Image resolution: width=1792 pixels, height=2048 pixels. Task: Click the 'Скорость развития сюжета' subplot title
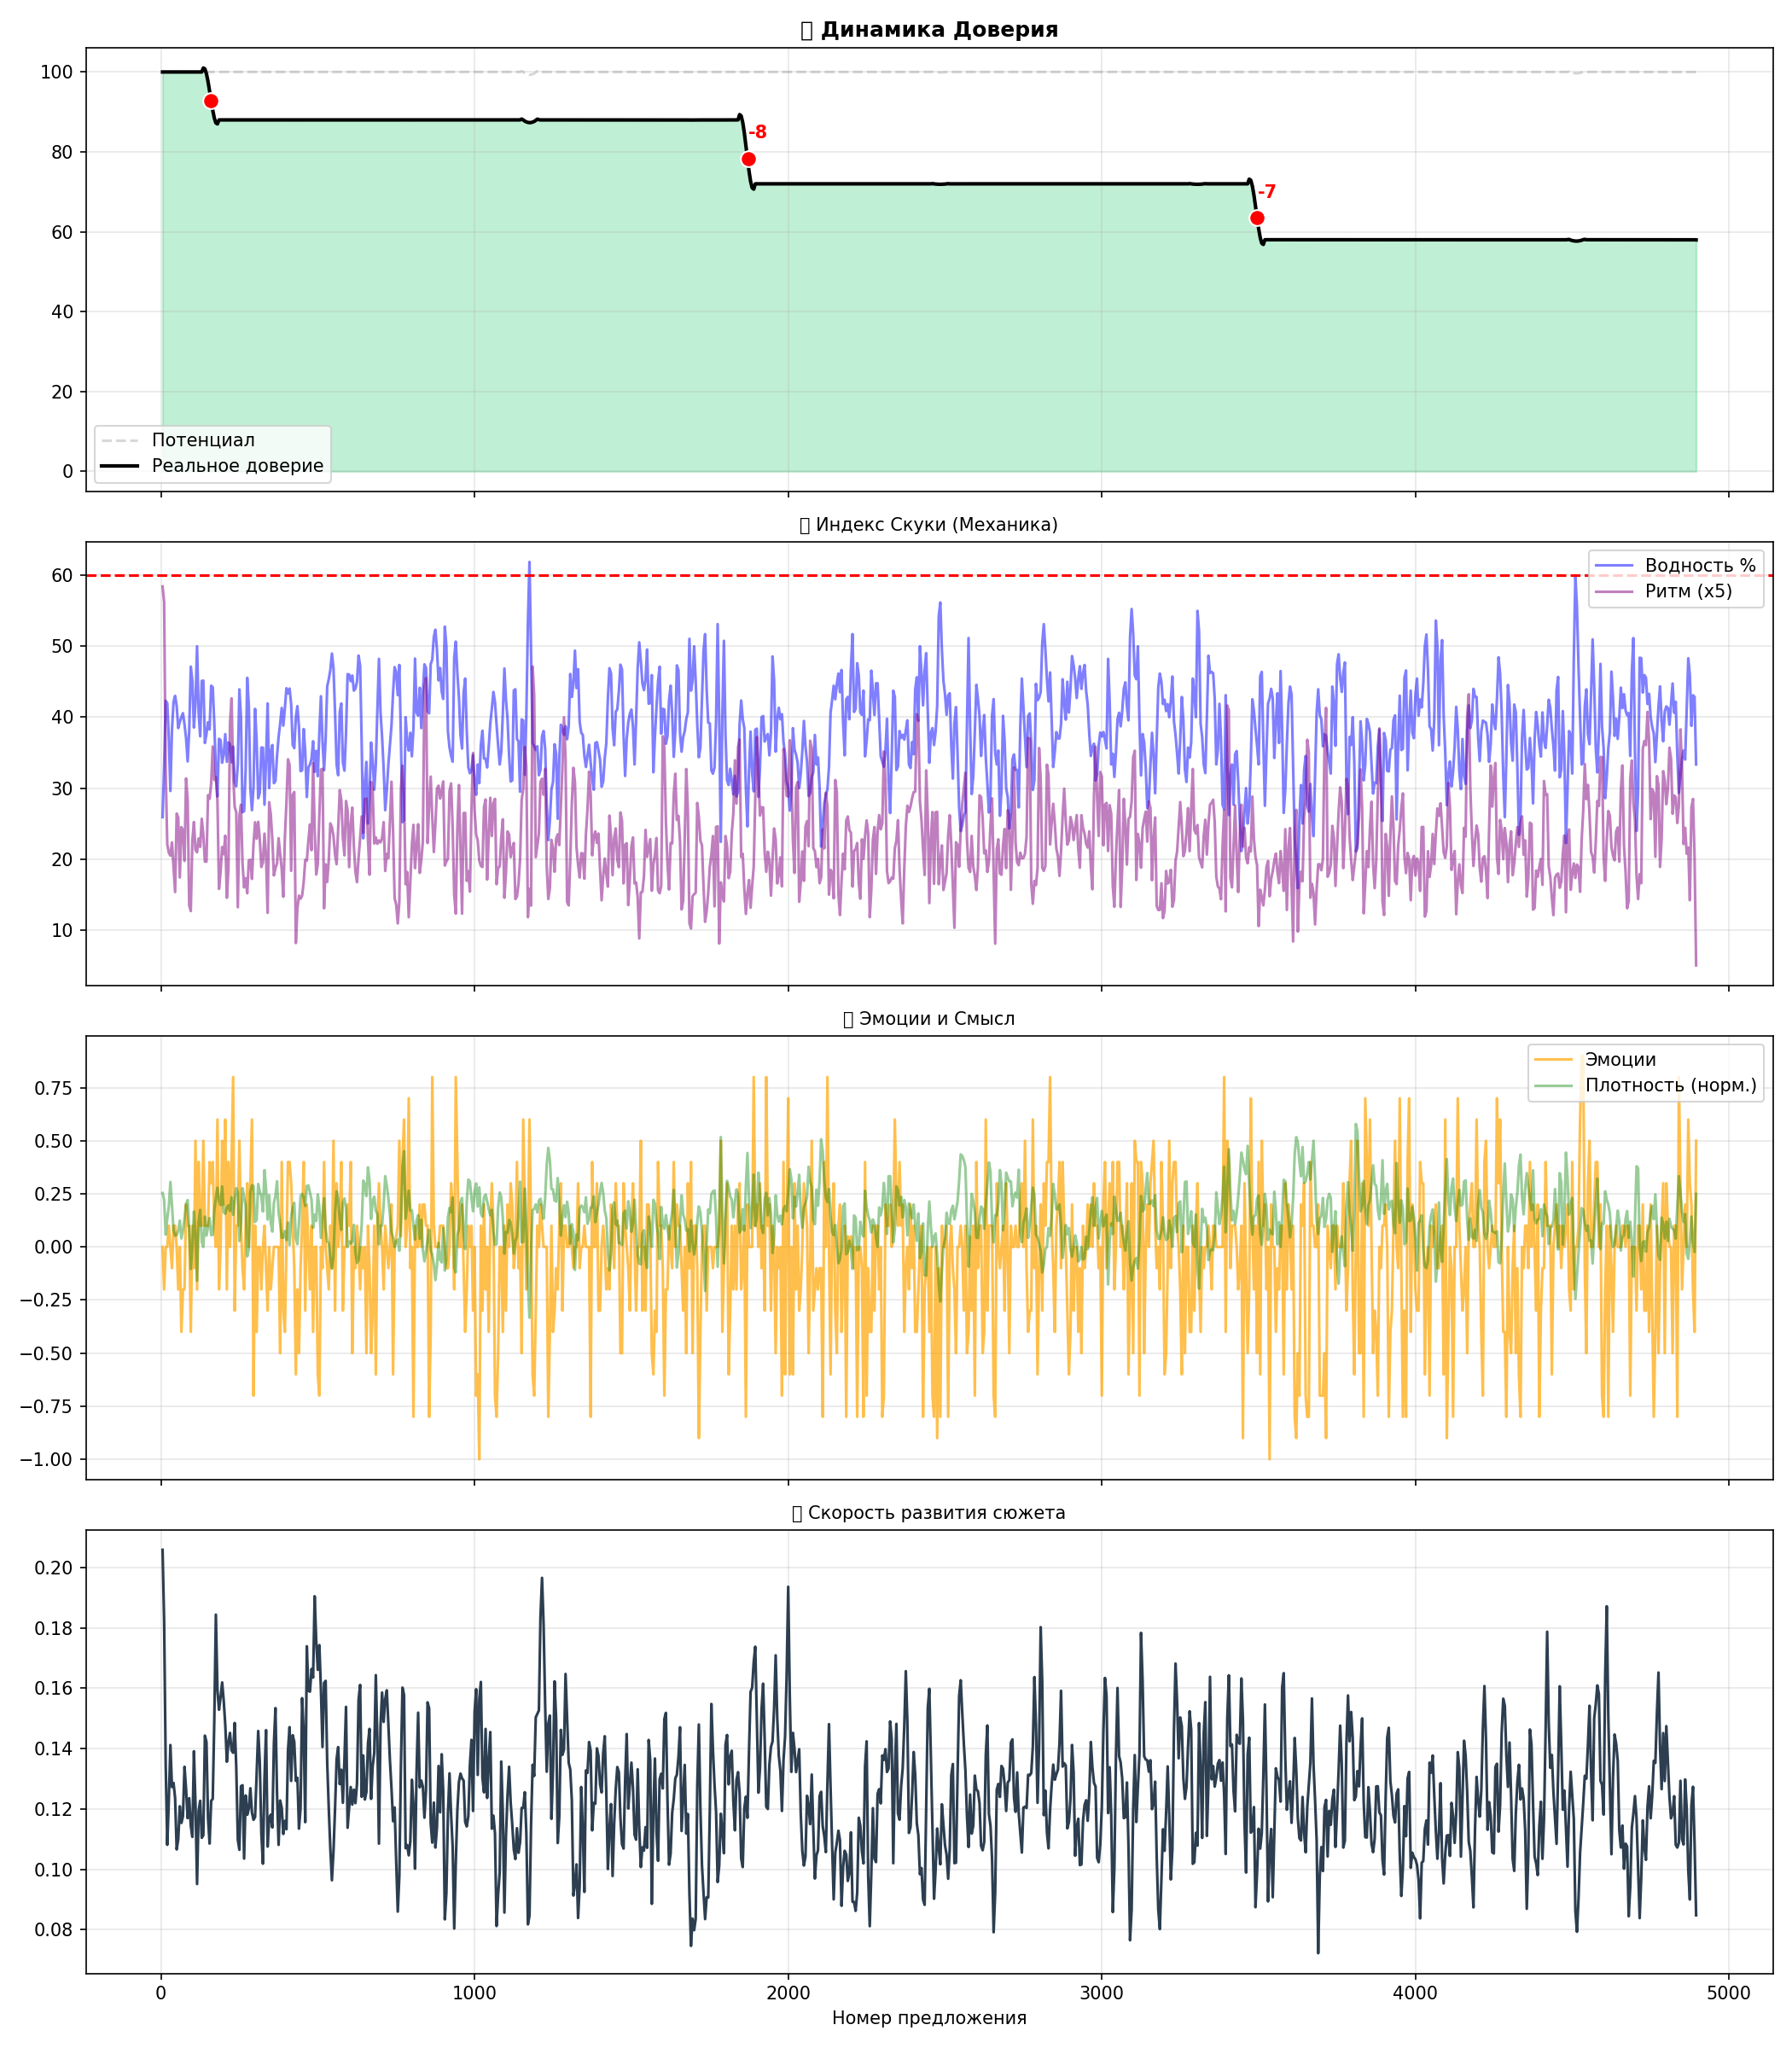pyautogui.click(x=936, y=1513)
